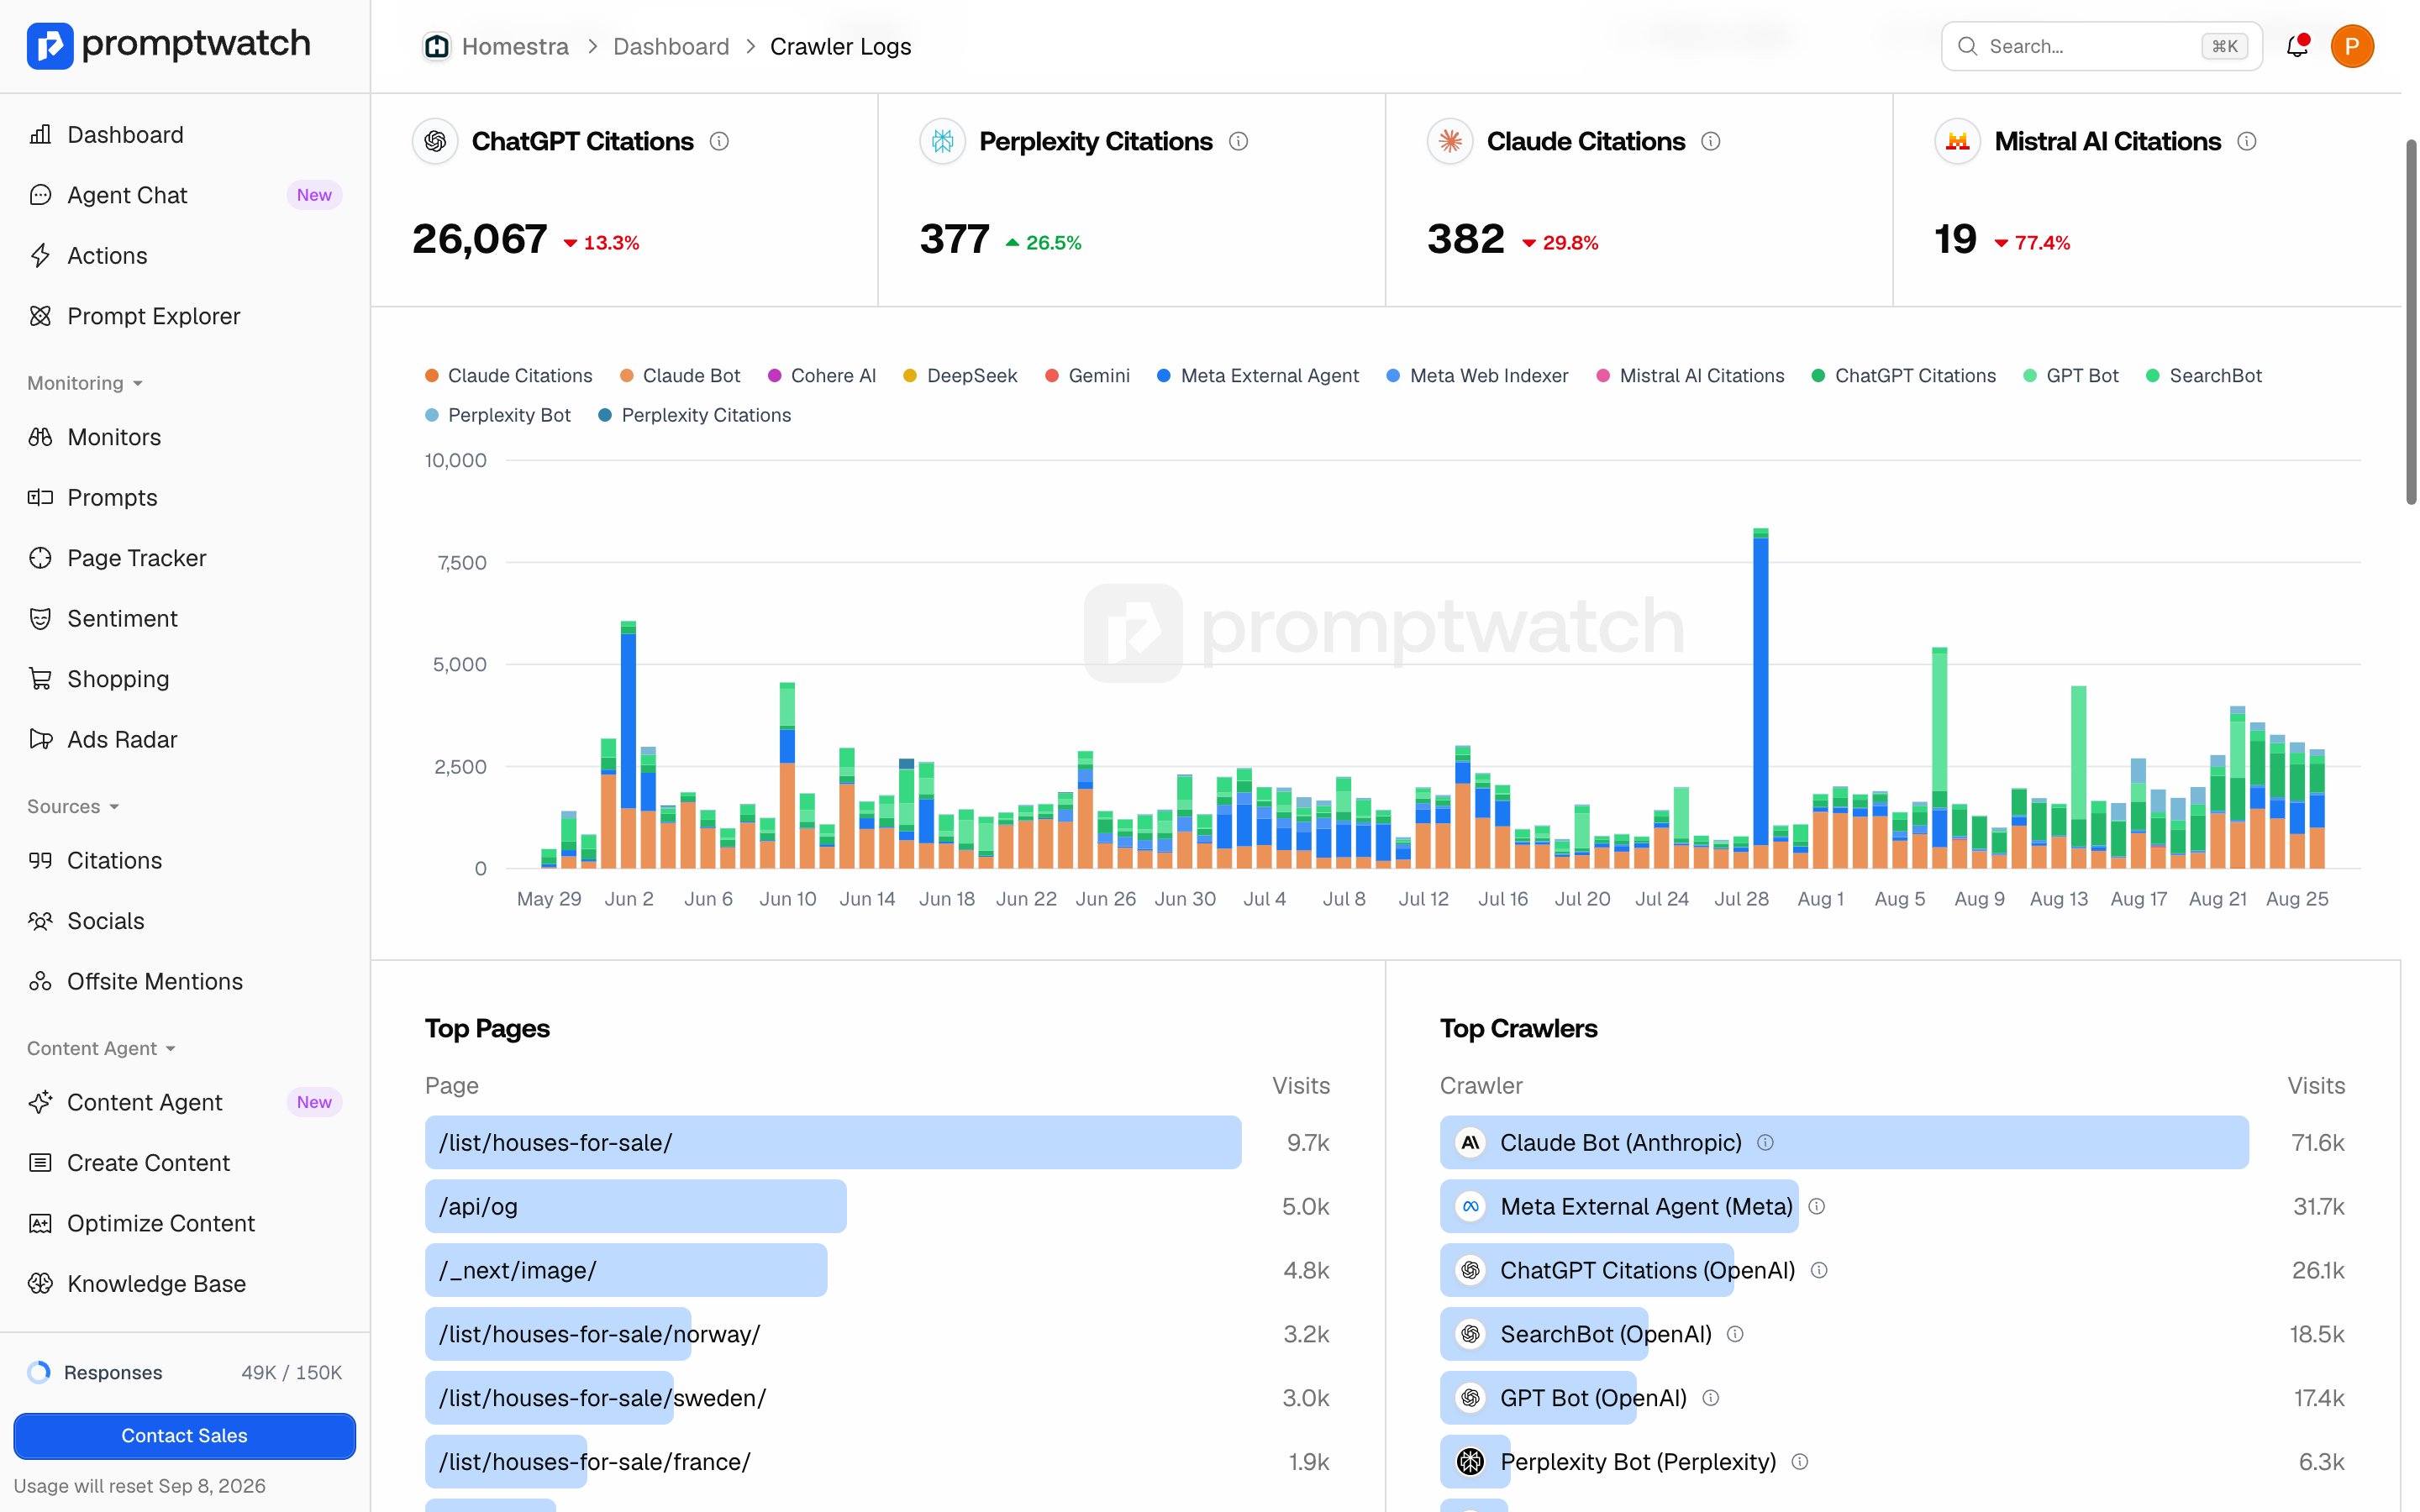The width and height of the screenshot is (2420, 1512).
Task: Open the notifications bell
Action: pyautogui.click(x=2297, y=46)
